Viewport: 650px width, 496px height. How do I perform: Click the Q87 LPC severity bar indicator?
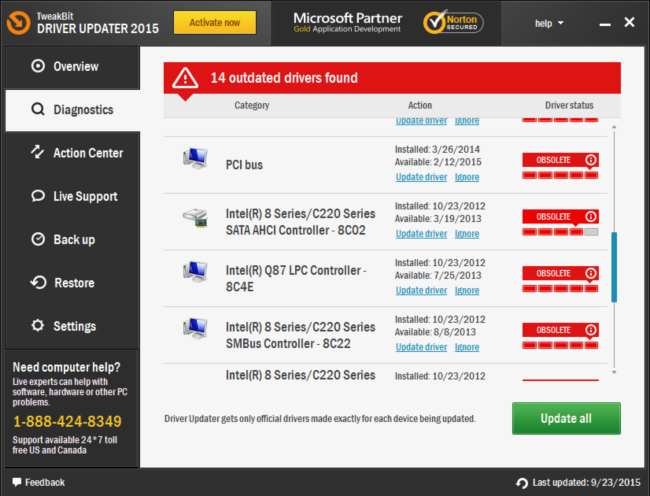click(x=560, y=288)
